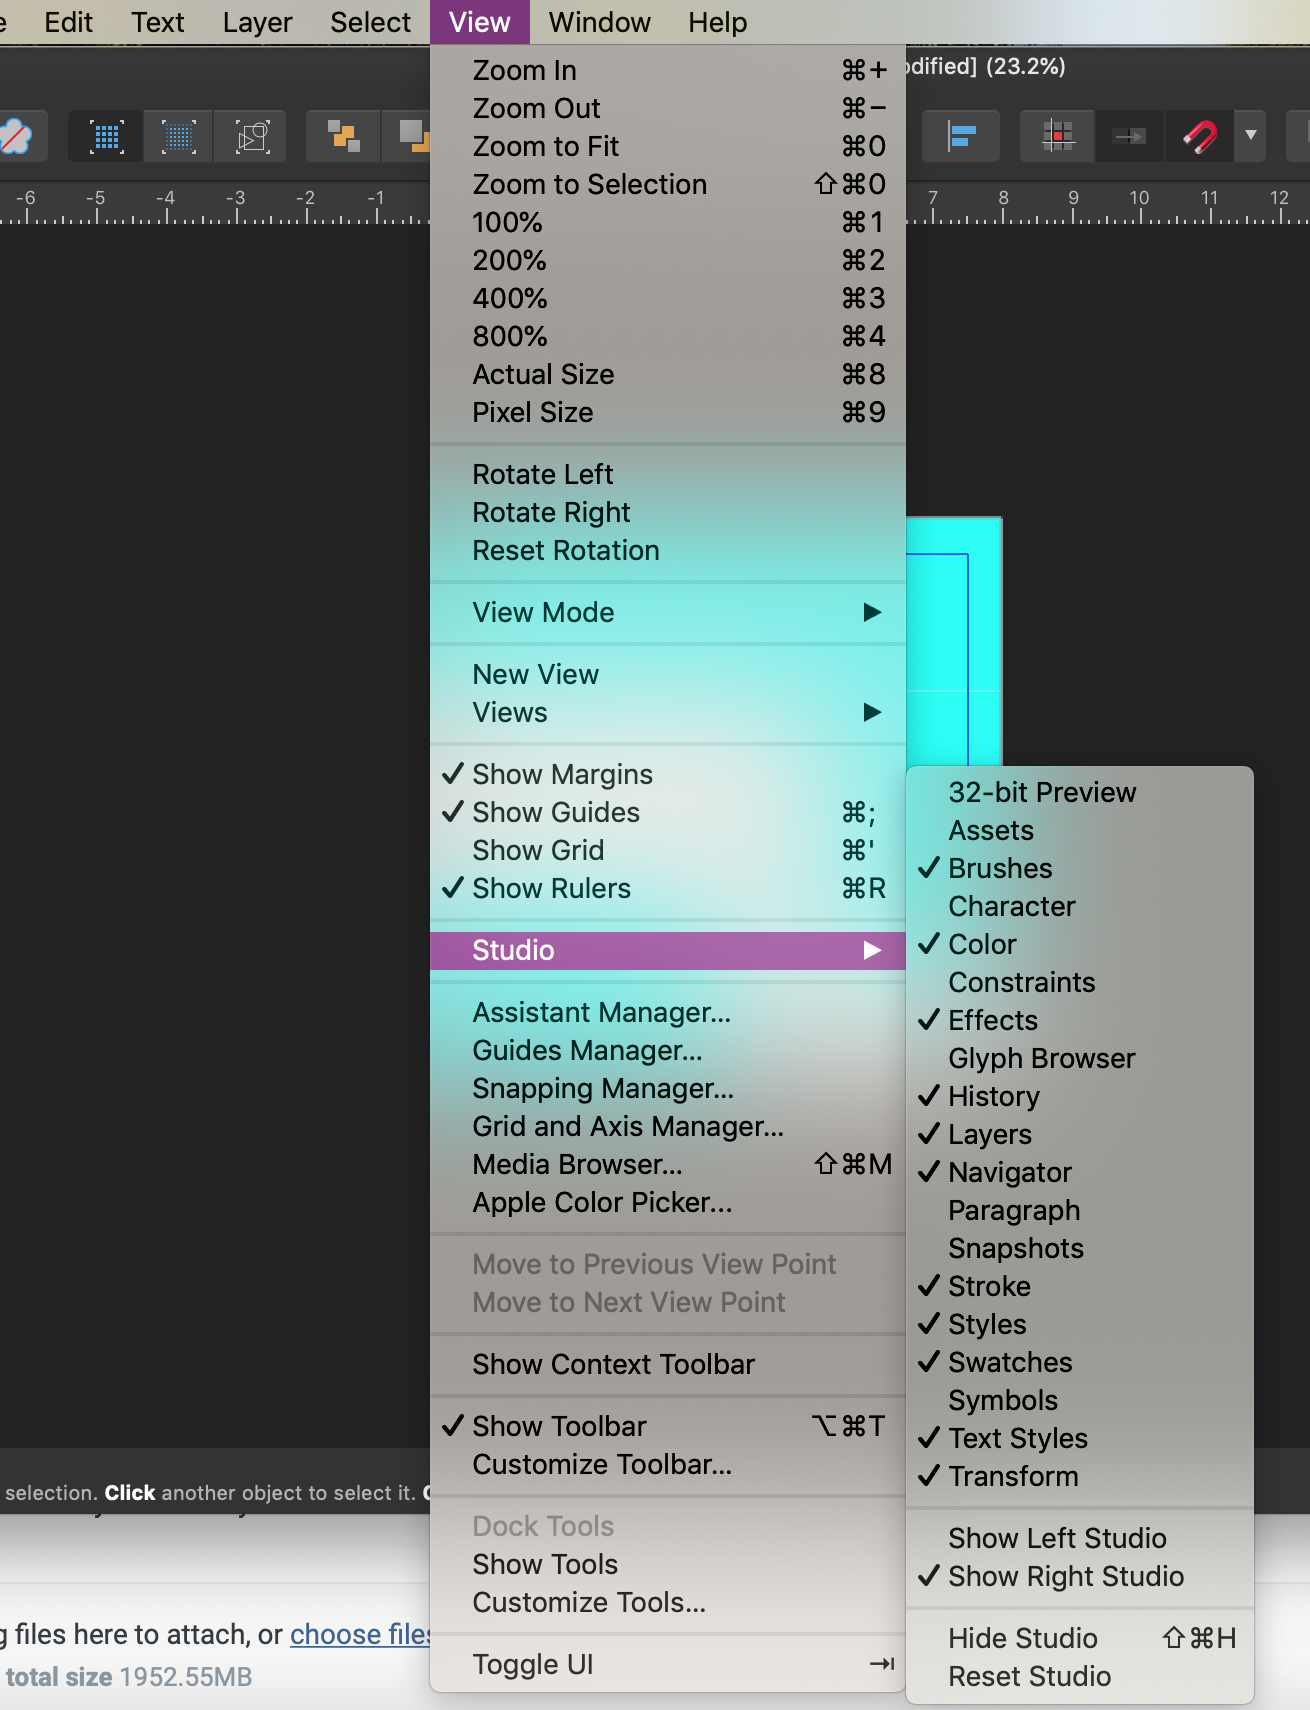
Task: Open the Select menu
Action: [370, 22]
